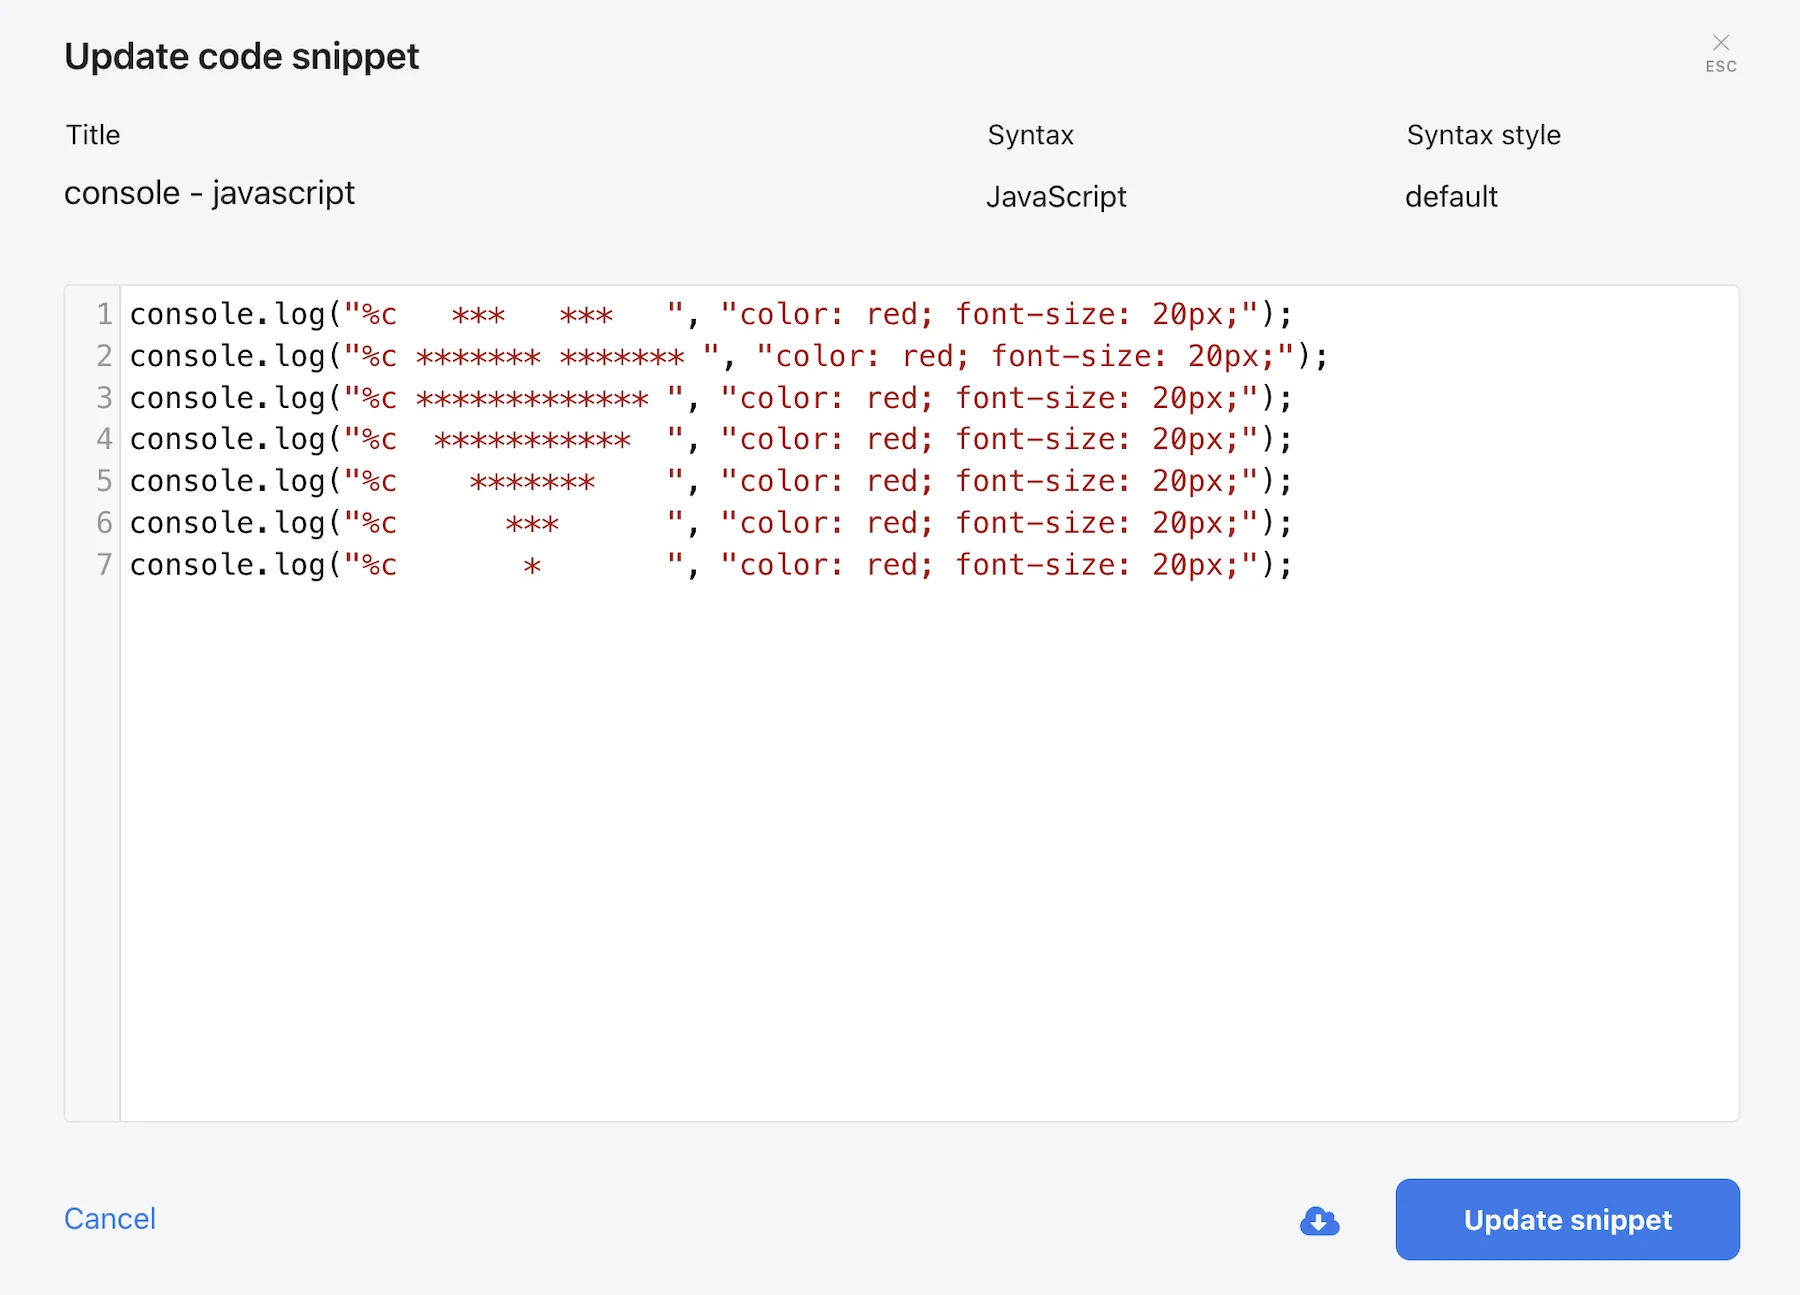1800x1295 pixels.
Task: Click the blue download snippet cloud icon
Action: 1319,1220
